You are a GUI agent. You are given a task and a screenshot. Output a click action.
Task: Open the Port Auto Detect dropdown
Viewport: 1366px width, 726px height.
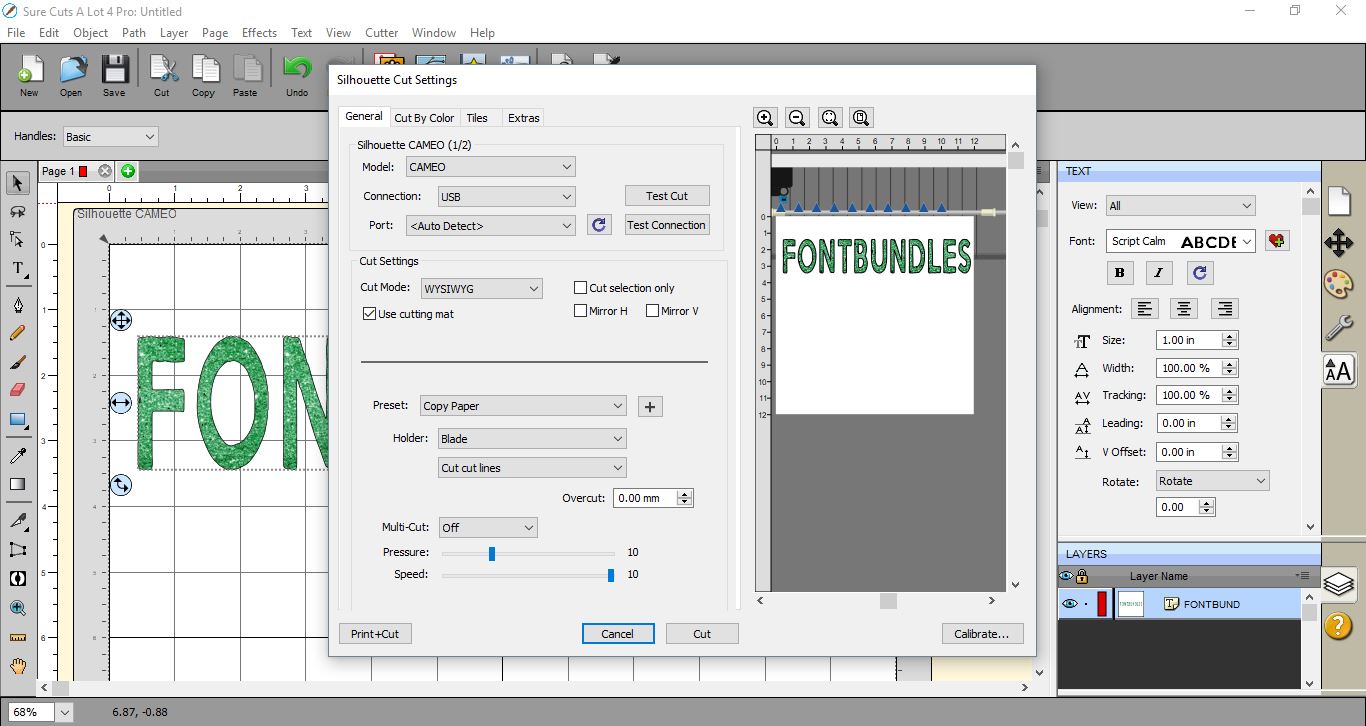click(490, 226)
